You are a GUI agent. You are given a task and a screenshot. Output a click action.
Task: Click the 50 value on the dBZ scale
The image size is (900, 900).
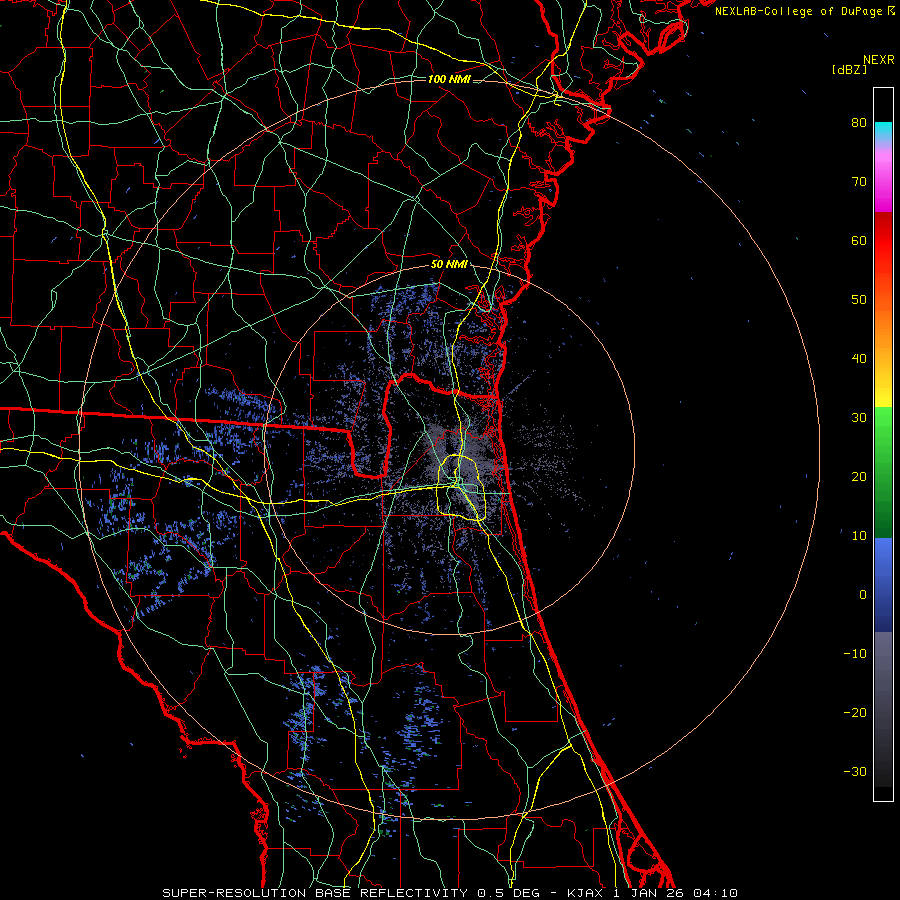point(859,300)
